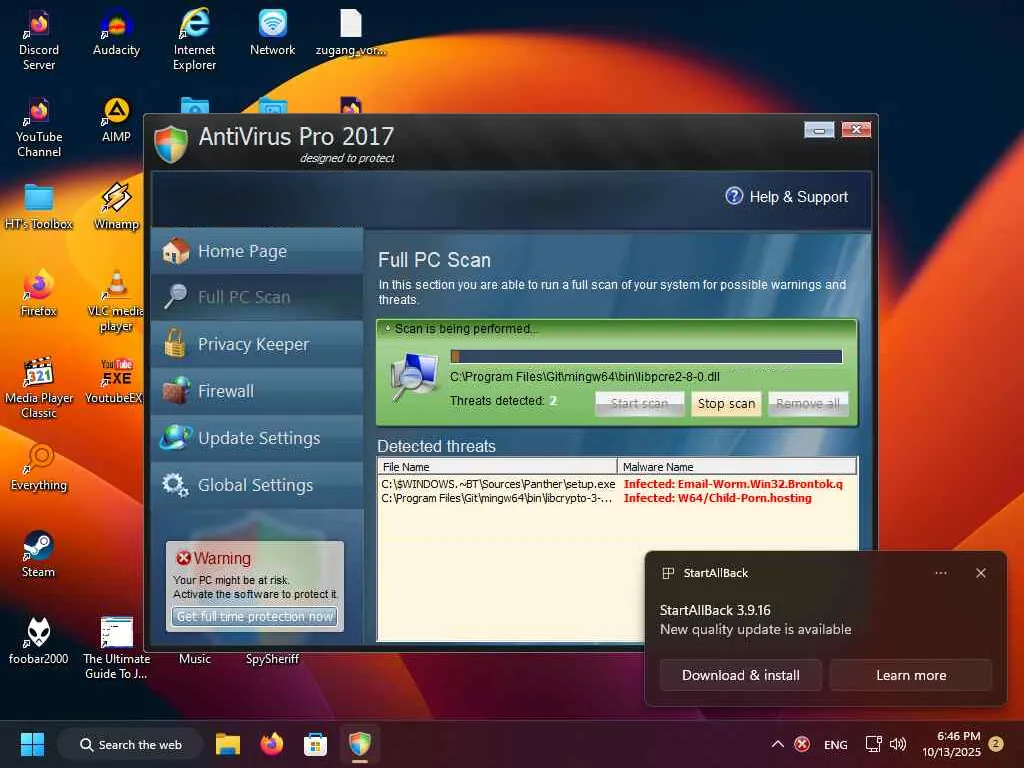Click the Malware Name column header
Image resolution: width=1024 pixels, height=768 pixels.
737,466
